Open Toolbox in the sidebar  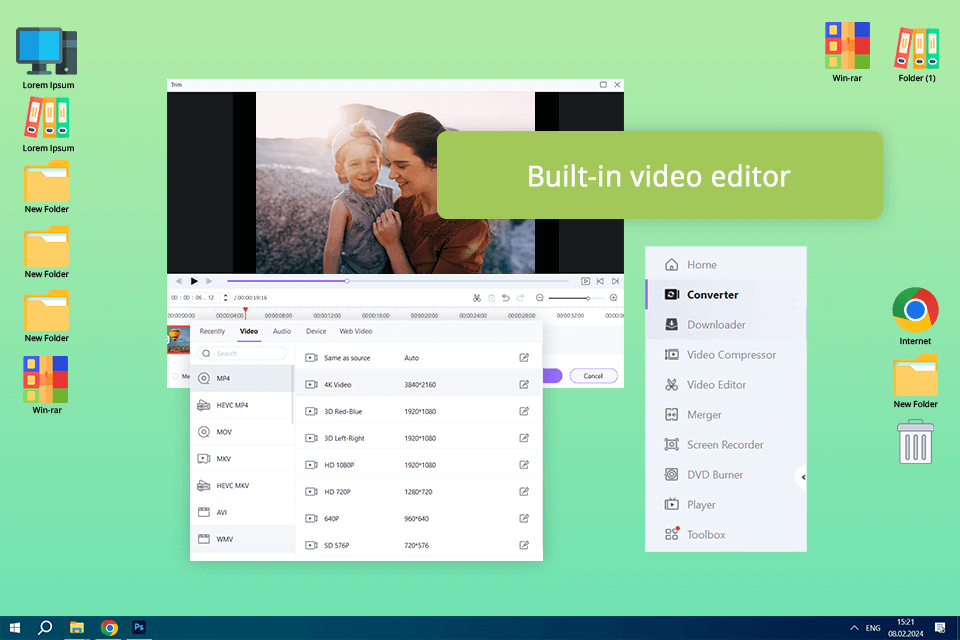click(726, 535)
